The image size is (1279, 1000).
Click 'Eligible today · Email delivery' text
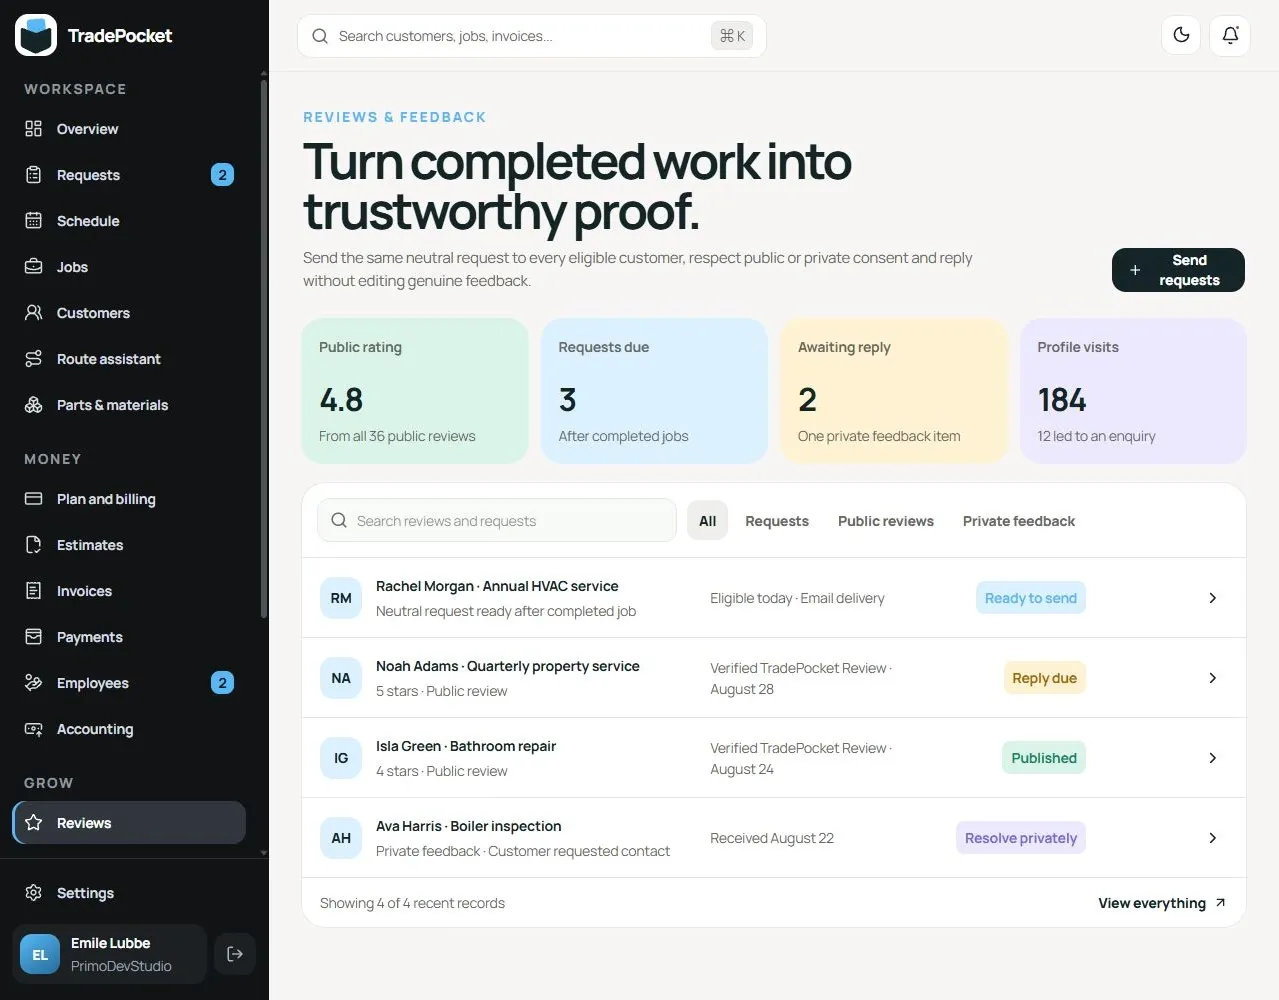point(797,598)
